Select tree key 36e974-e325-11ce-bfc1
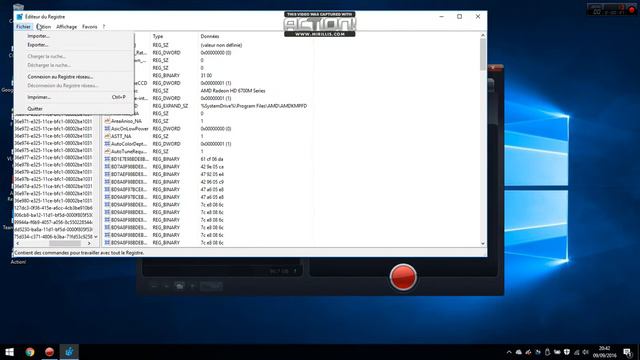Screen dimensions: 640x360 click(x=53, y=143)
